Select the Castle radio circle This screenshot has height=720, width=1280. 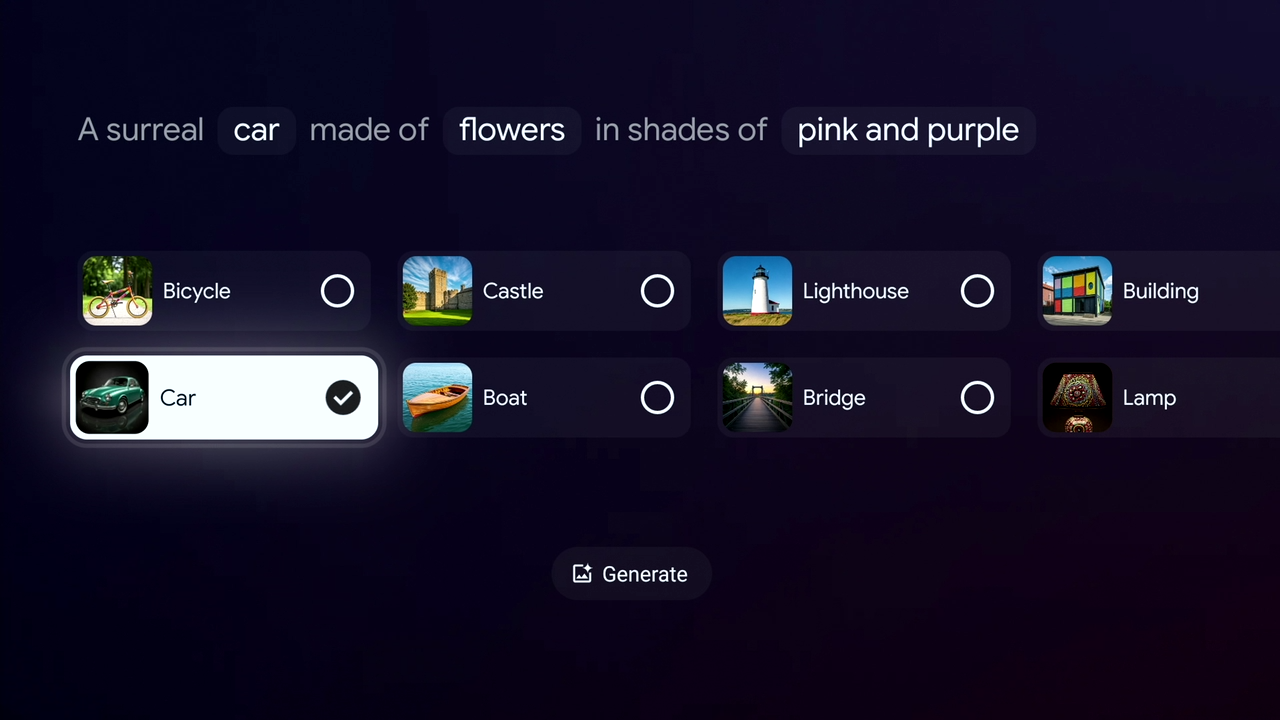coord(657,291)
